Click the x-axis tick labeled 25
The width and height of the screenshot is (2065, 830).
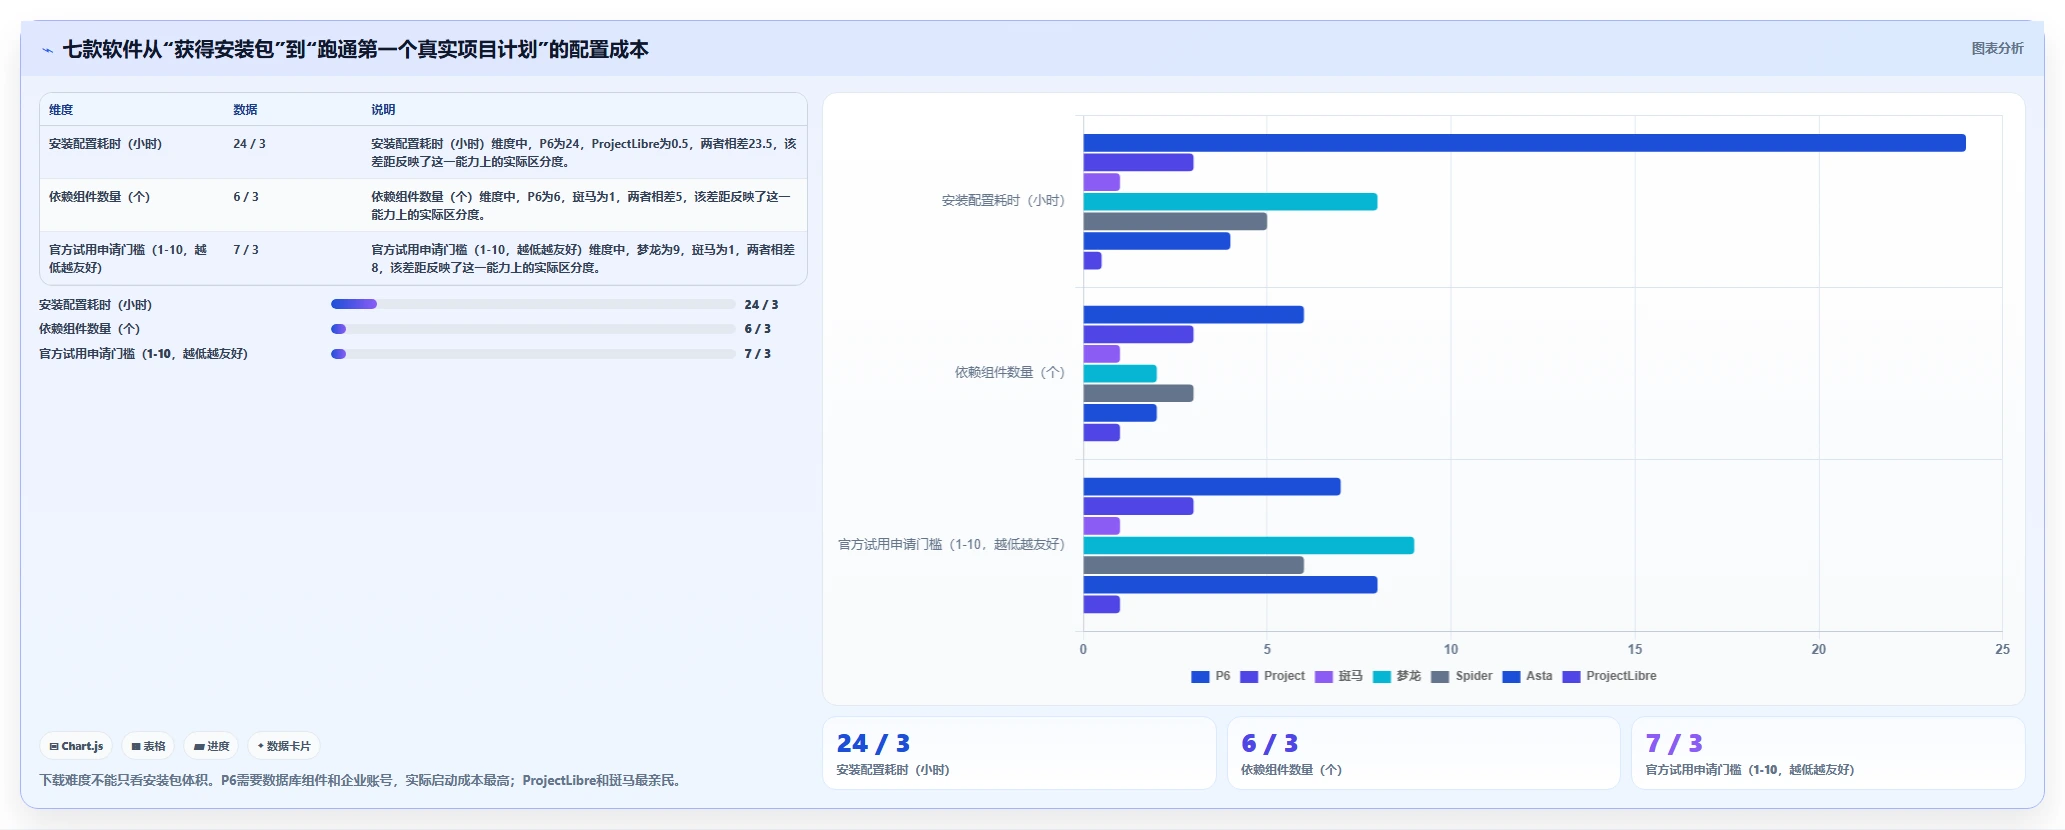pyautogui.click(x=2002, y=650)
